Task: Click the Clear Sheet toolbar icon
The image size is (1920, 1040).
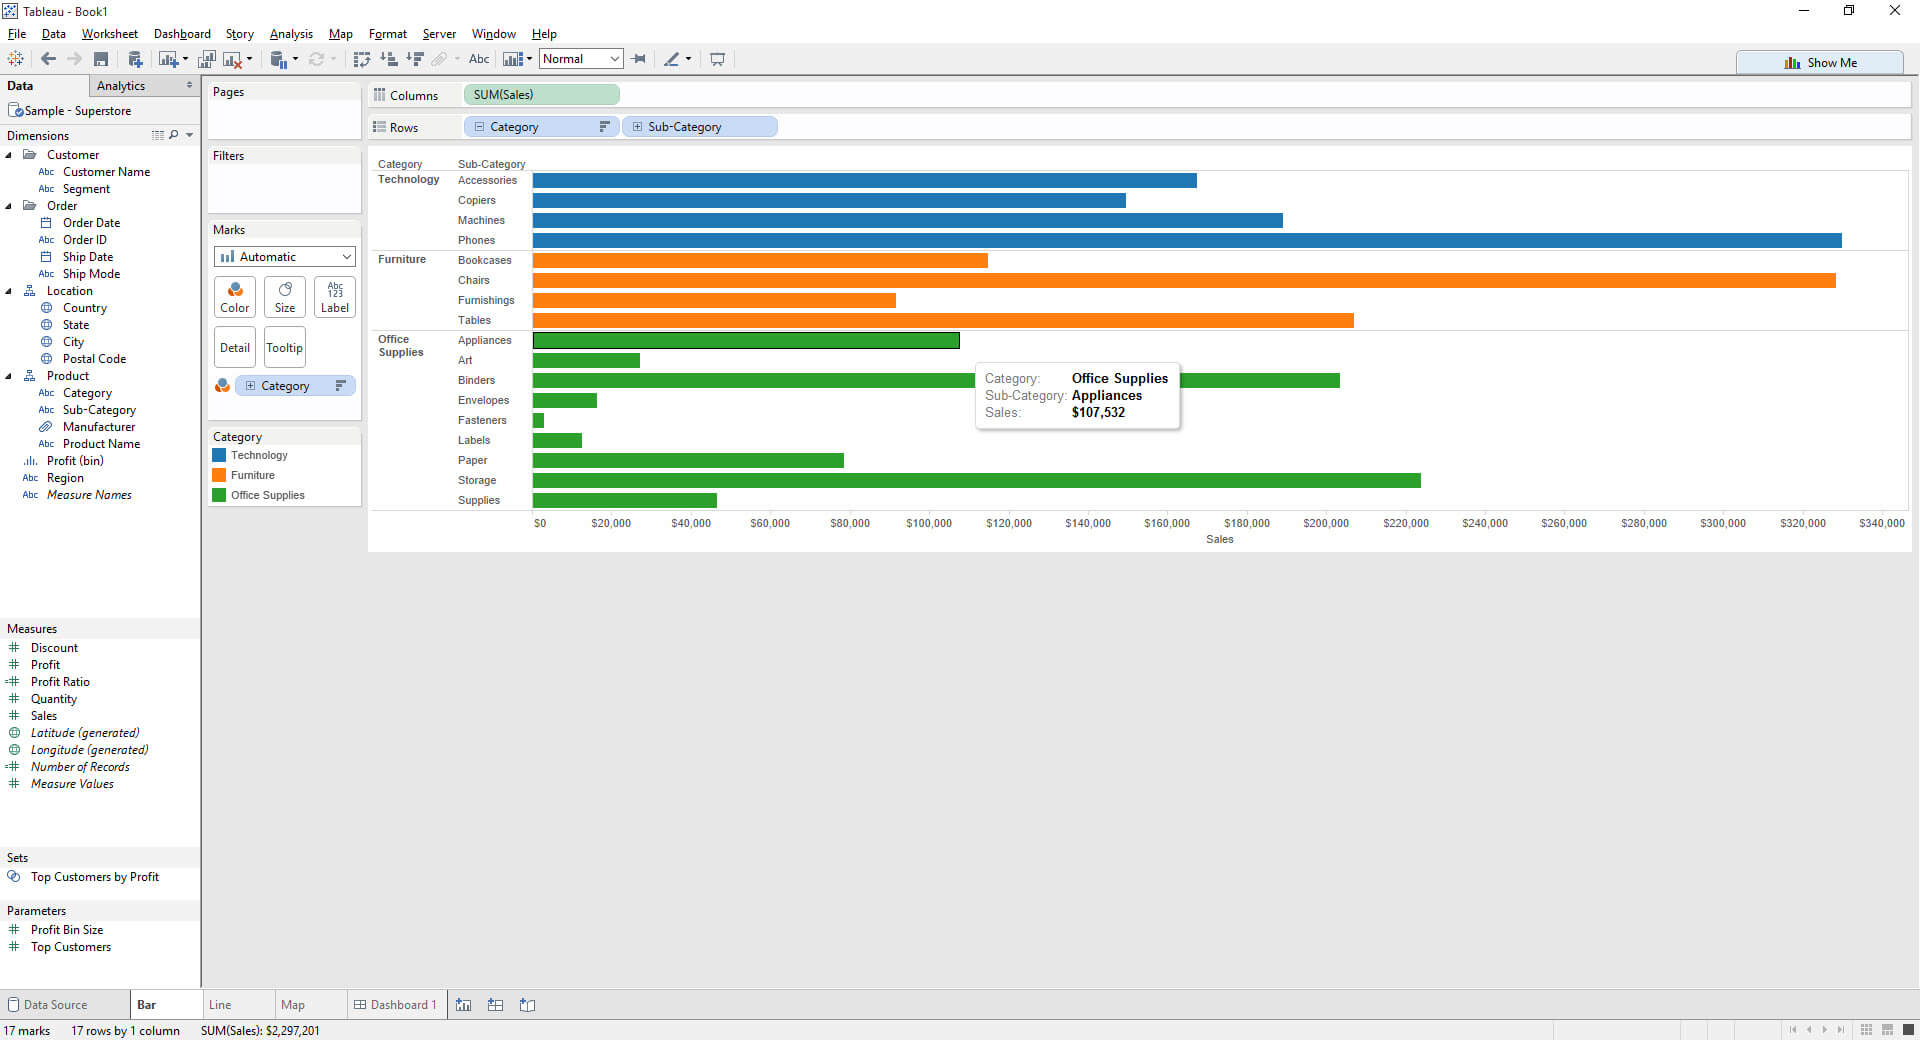Action: (232, 59)
